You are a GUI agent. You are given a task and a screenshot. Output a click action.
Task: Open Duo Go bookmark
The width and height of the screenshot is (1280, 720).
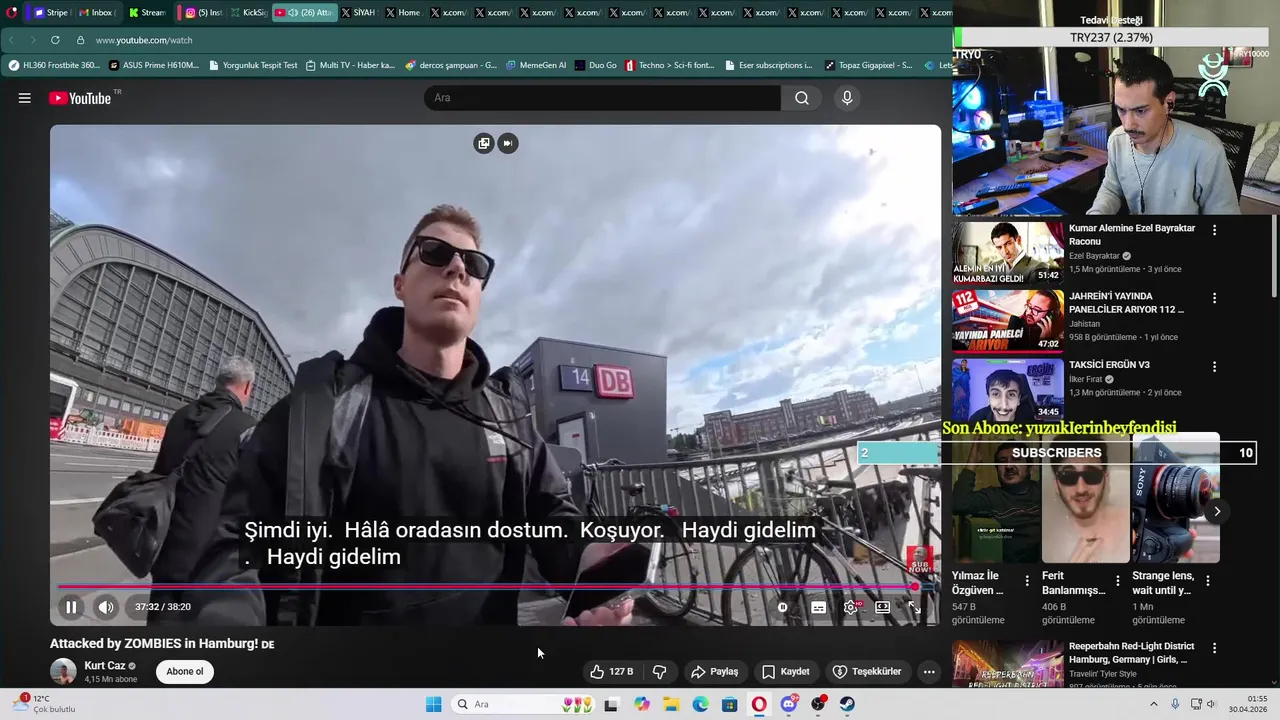[596, 65]
